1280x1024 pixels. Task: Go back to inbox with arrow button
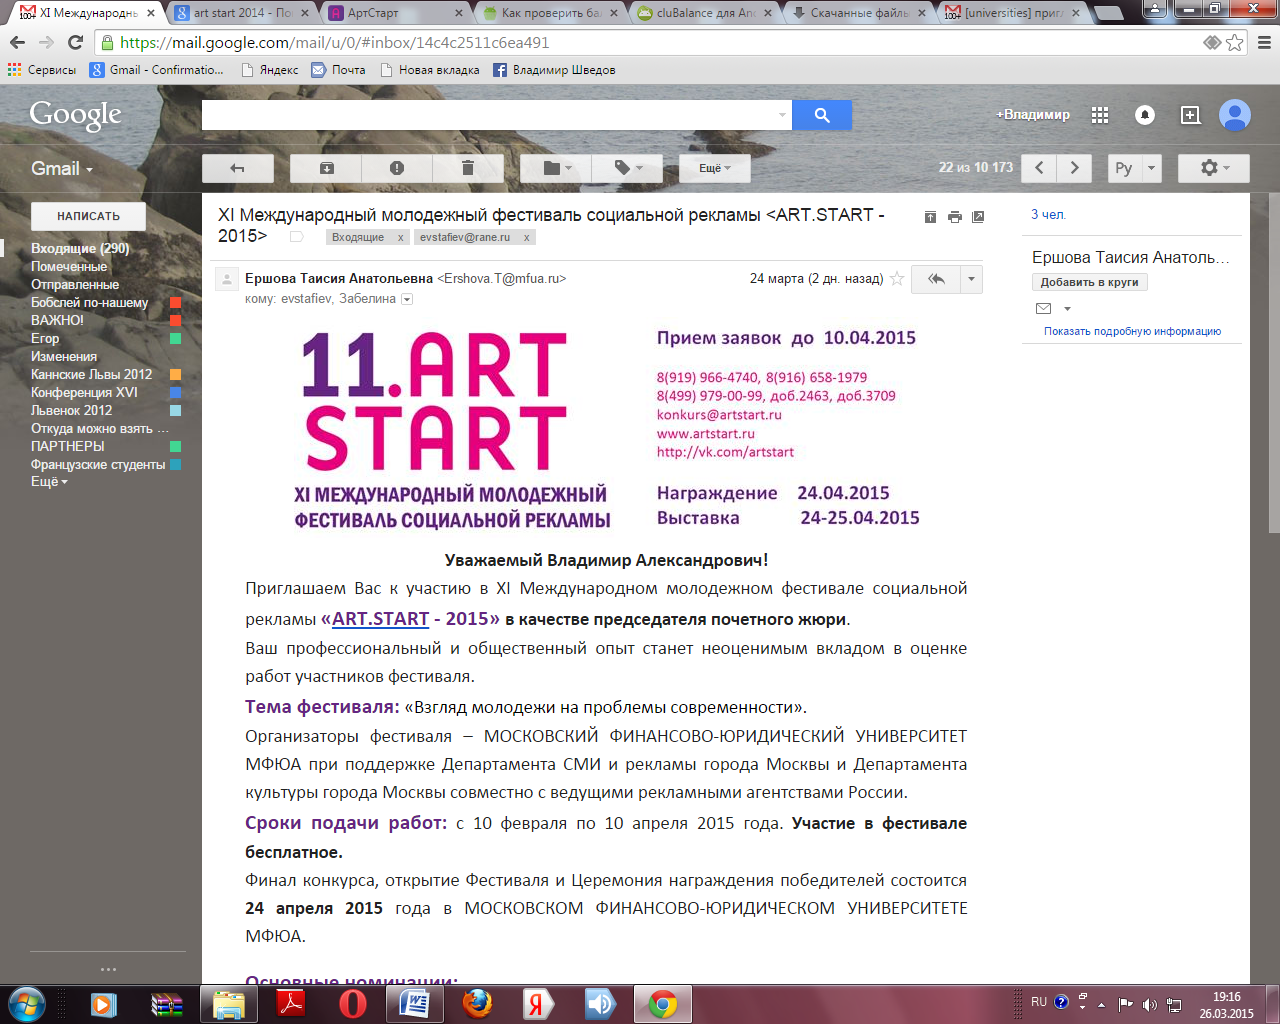tap(237, 168)
